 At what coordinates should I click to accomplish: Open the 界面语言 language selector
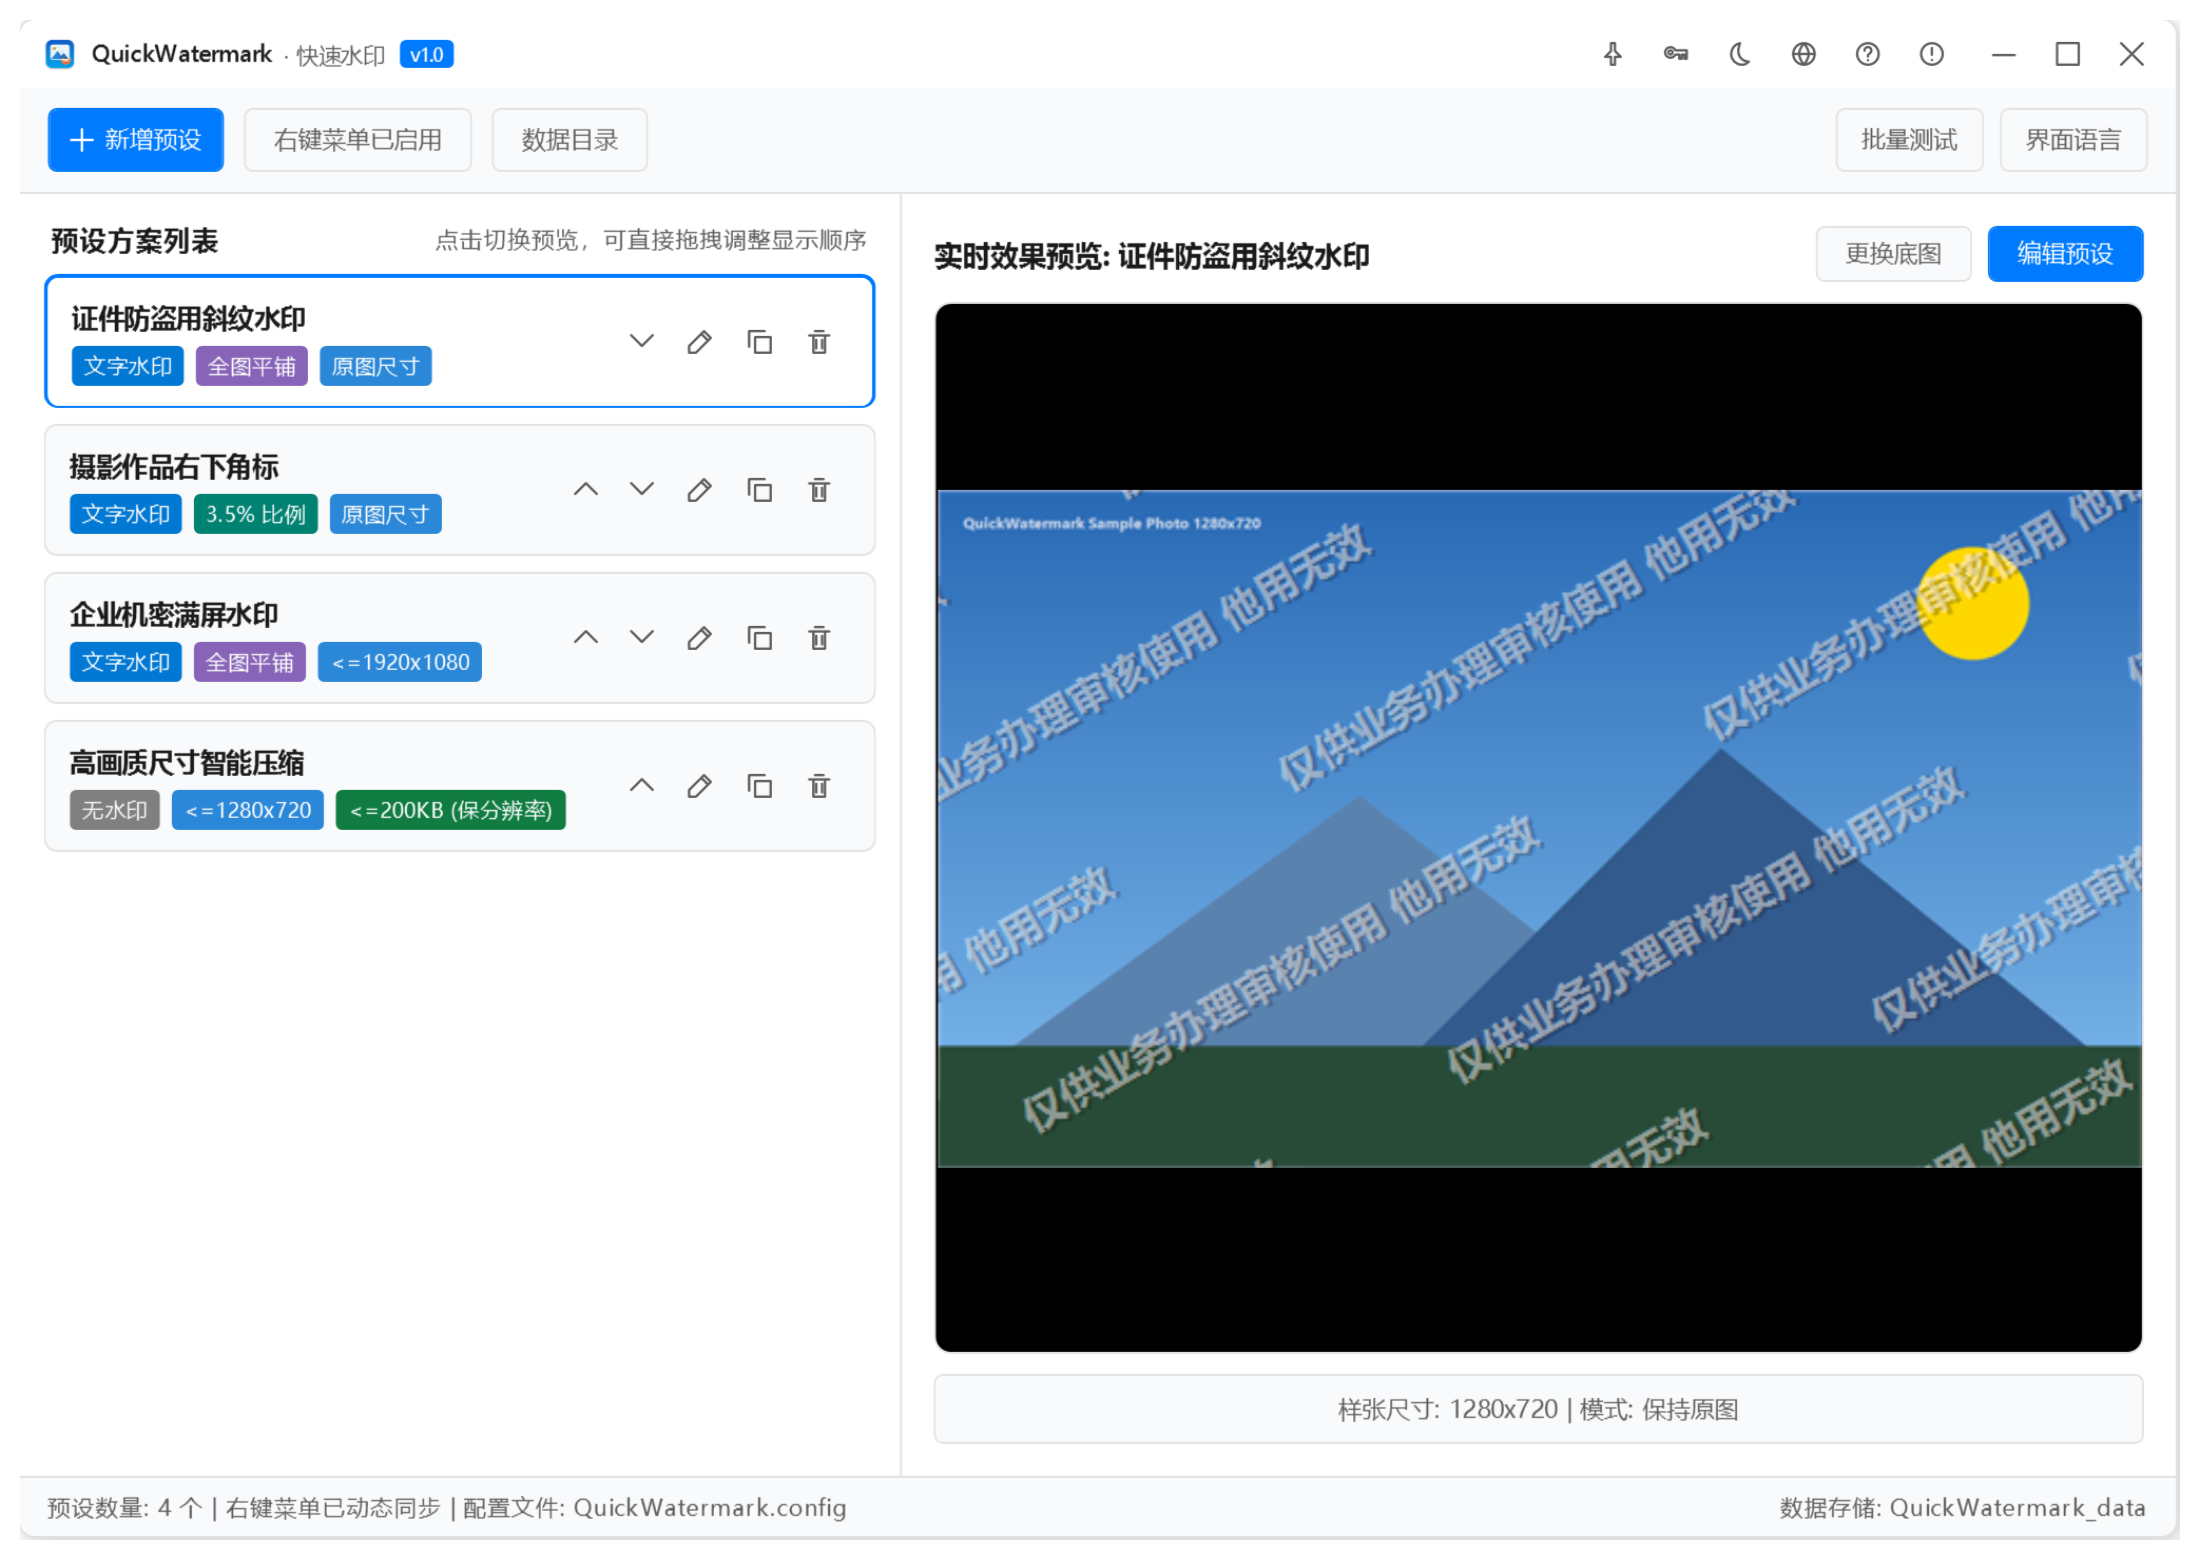(x=2073, y=140)
